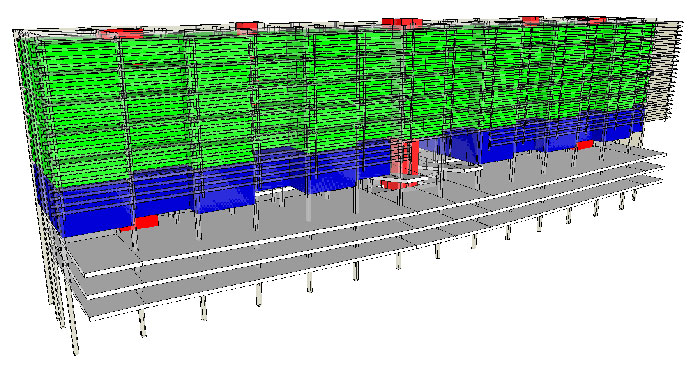Click the second red rooftop block from the left
Viewport: 700px width, 369px height.
pyautogui.click(x=247, y=27)
